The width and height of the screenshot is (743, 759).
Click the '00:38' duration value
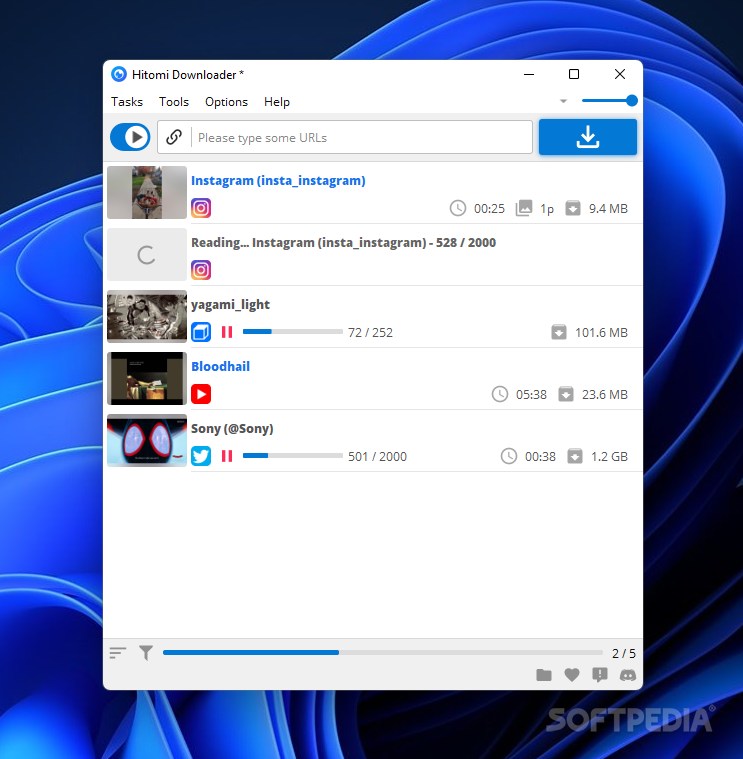(x=540, y=456)
